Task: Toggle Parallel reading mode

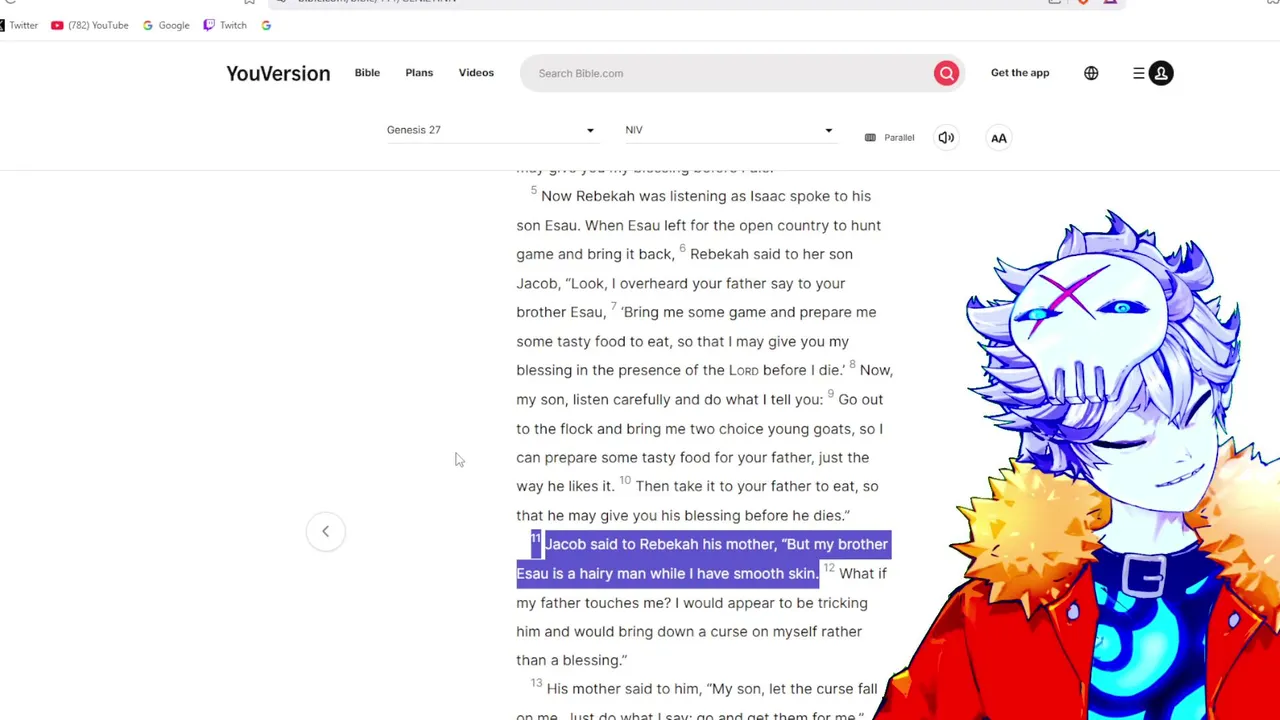Action: (x=889, y=137)
